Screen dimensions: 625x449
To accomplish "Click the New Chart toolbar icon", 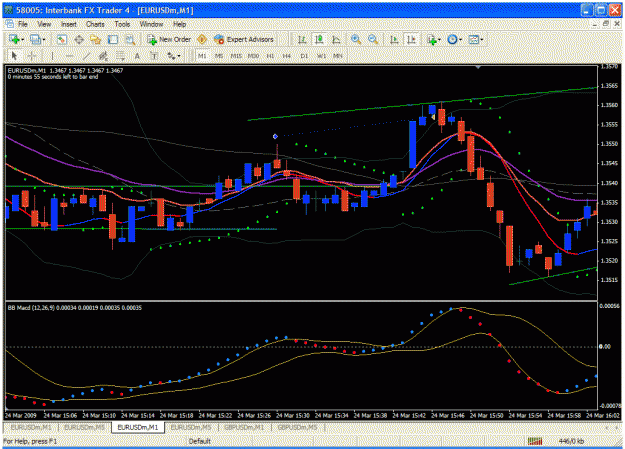I will pos(14,39).
